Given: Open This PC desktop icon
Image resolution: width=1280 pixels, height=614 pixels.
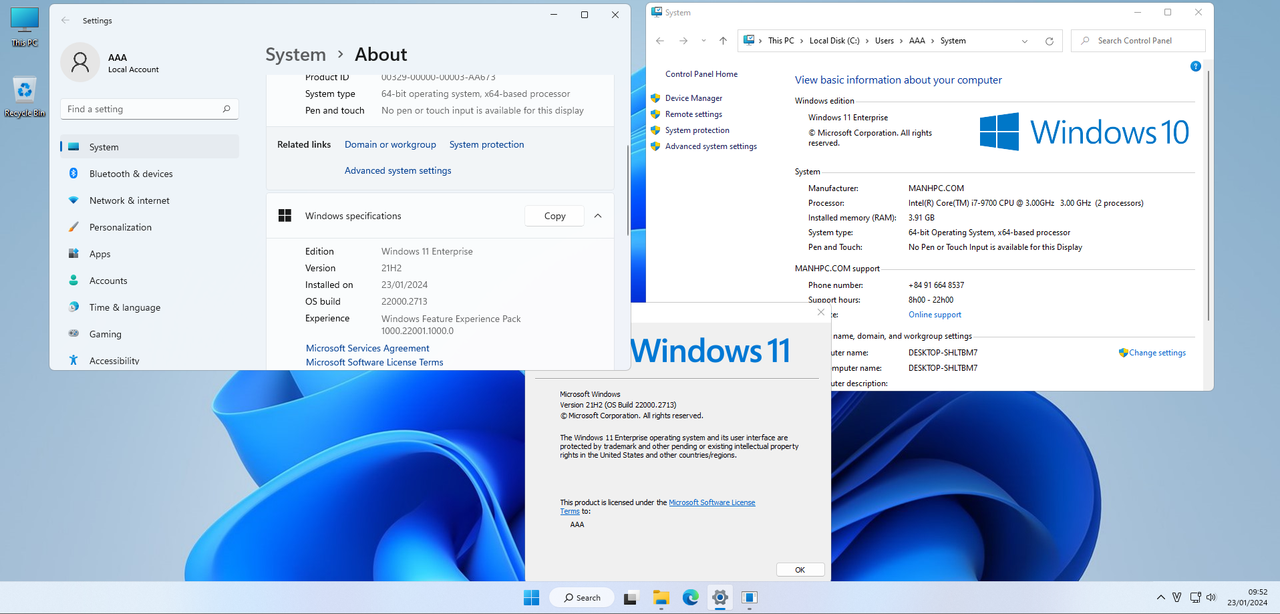Looking at the screenshot, I should [x=24, y=27].
